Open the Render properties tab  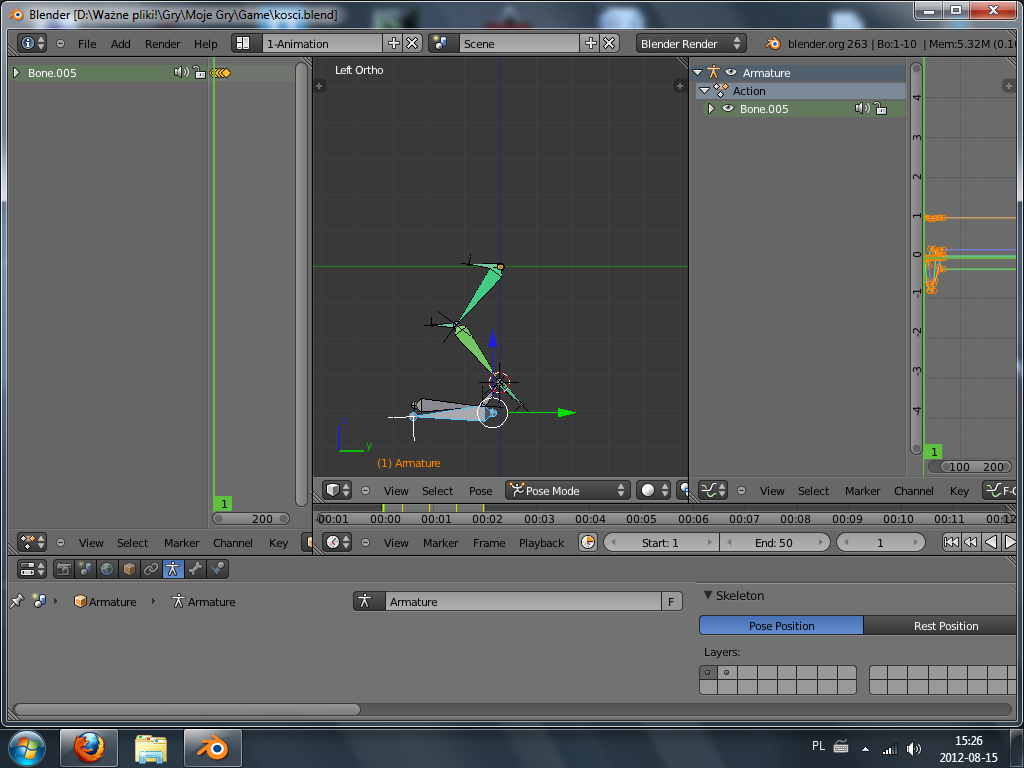pos(64,569)
